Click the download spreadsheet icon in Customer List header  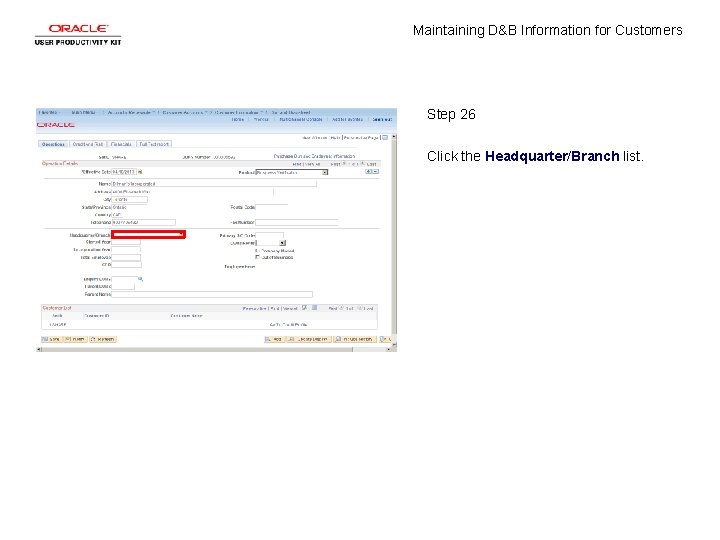click(315, 308)
